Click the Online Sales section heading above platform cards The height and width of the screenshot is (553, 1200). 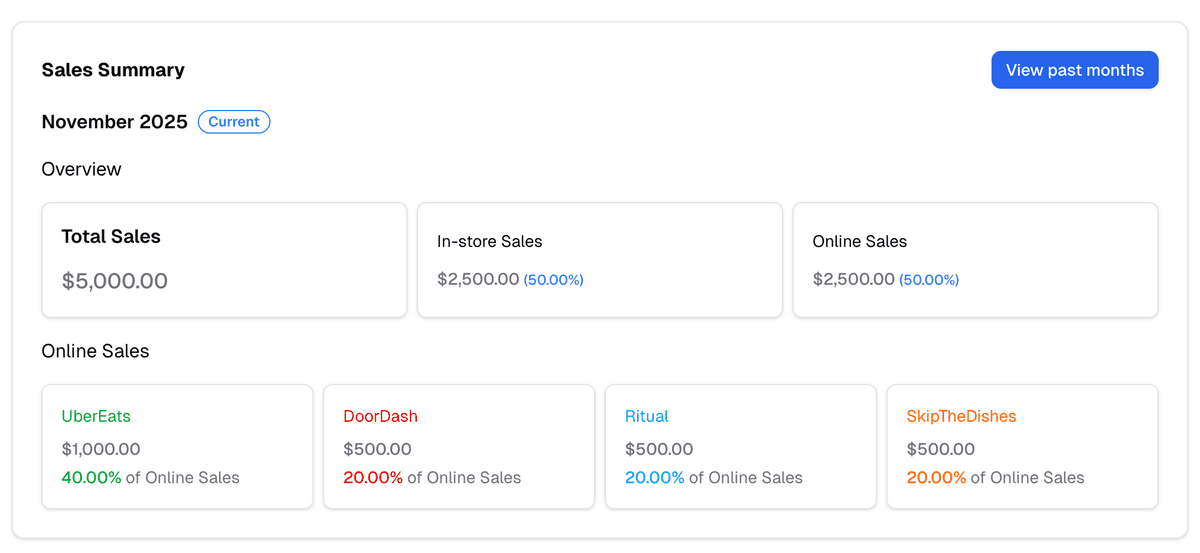[x=96, y=351]
